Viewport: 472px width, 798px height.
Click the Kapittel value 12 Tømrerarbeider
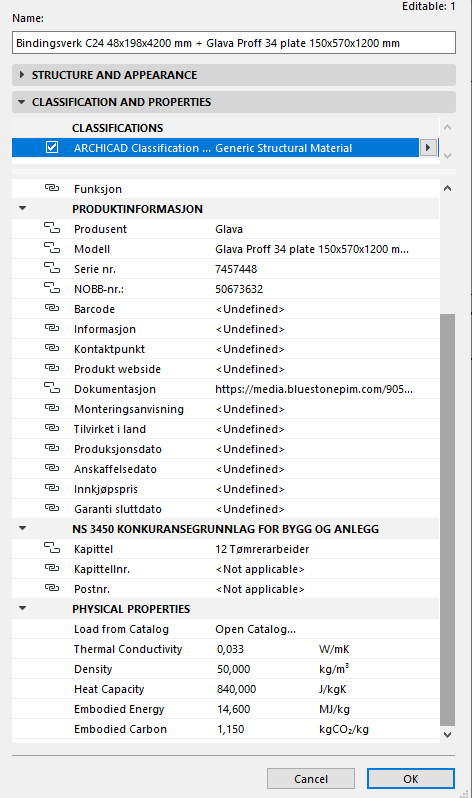(262, 549)
